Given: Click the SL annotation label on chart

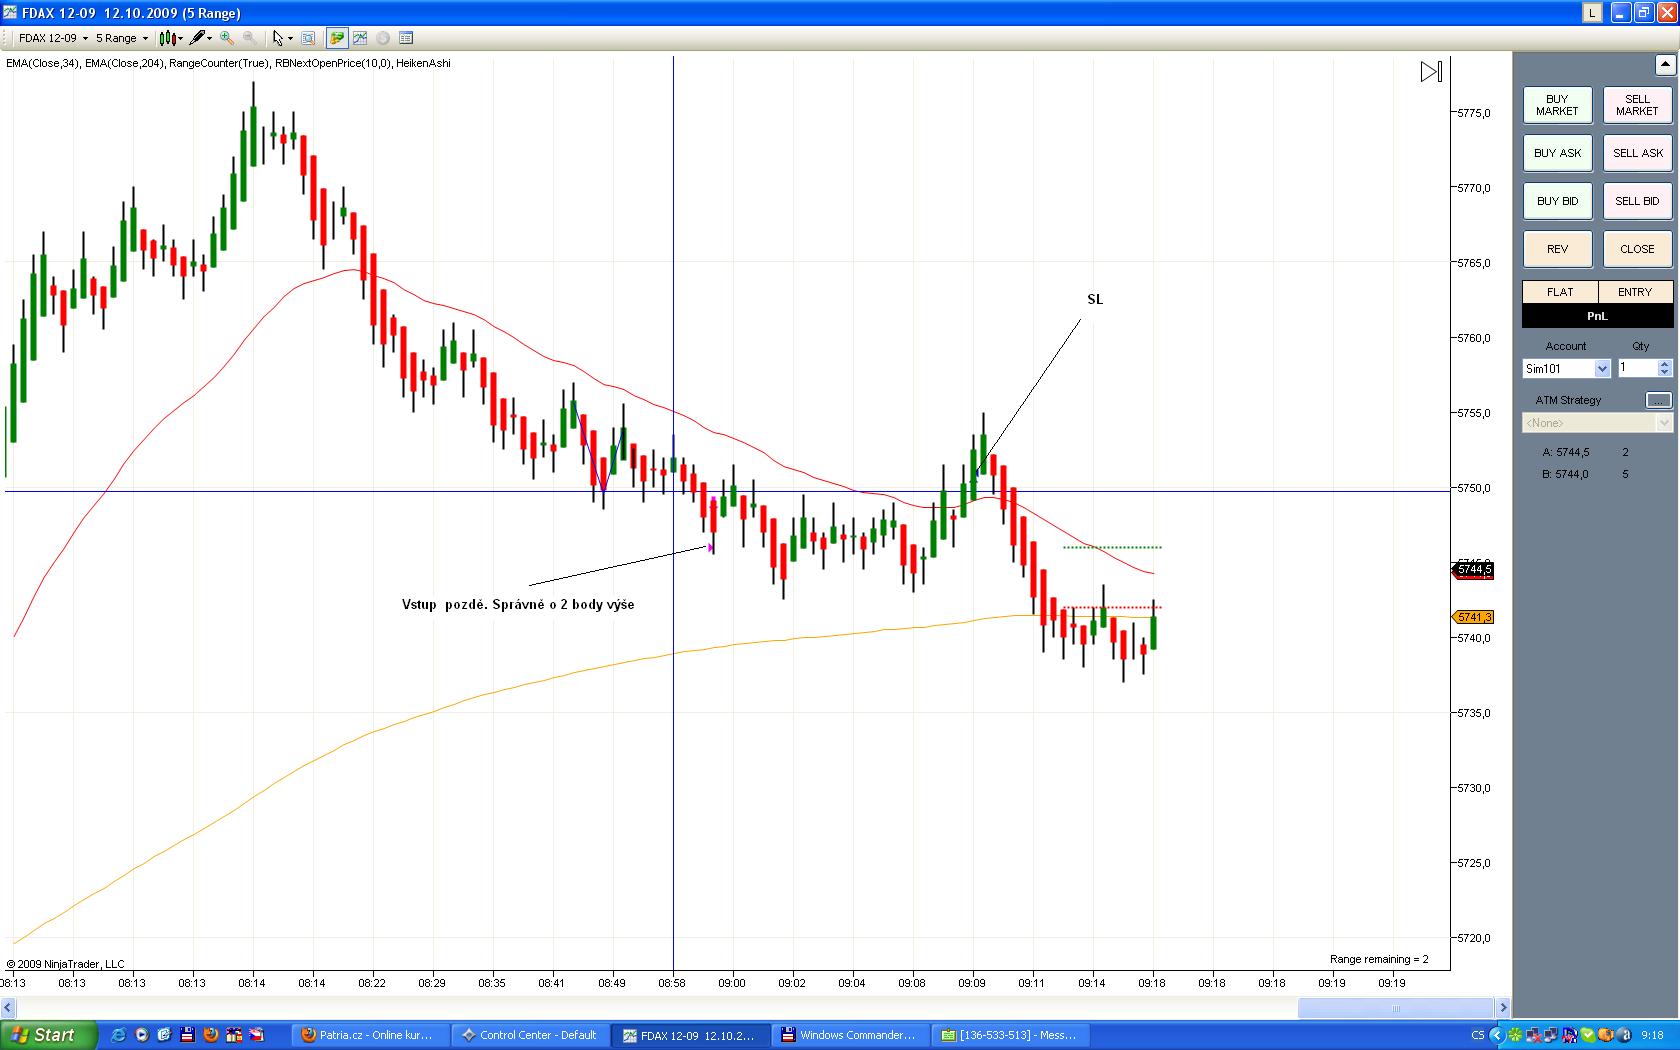Looking at the screenshot, I should 1095,299.
